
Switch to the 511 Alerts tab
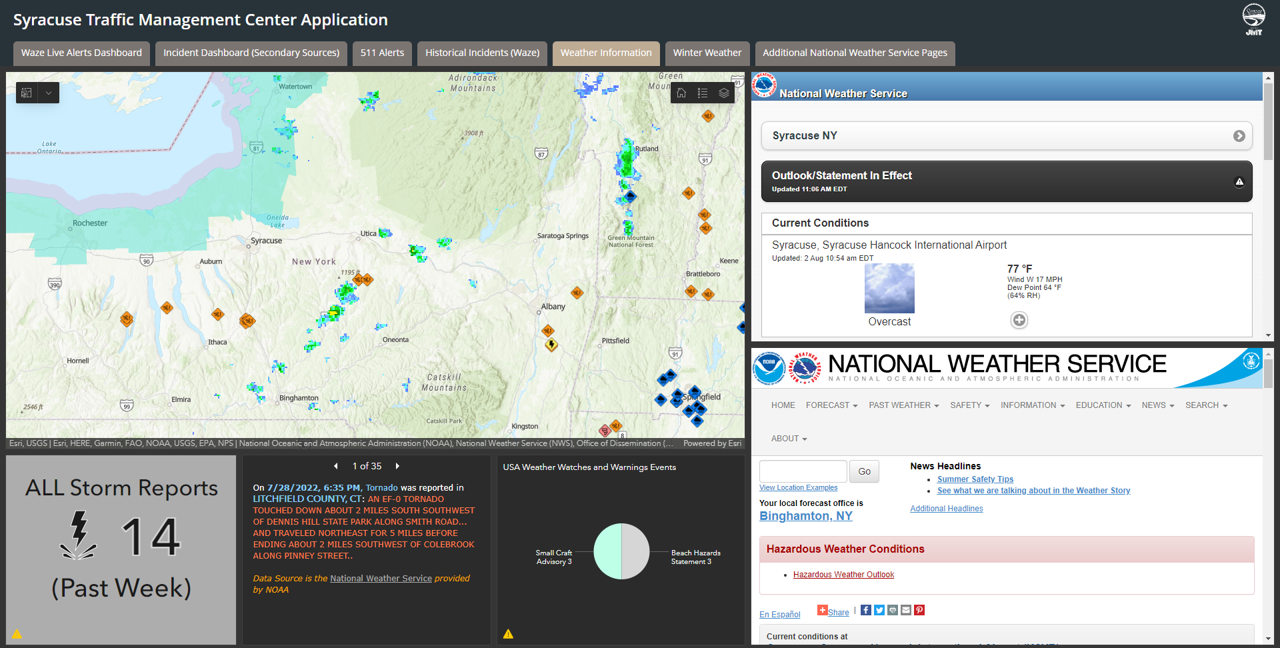[x=382, y=53]
